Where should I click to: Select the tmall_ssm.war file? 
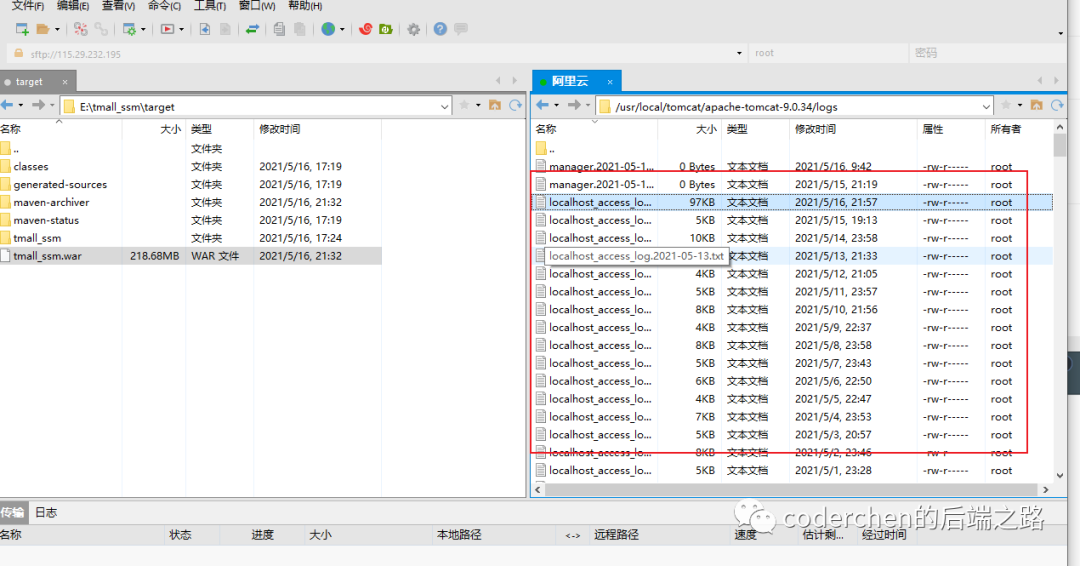(191, 256)
